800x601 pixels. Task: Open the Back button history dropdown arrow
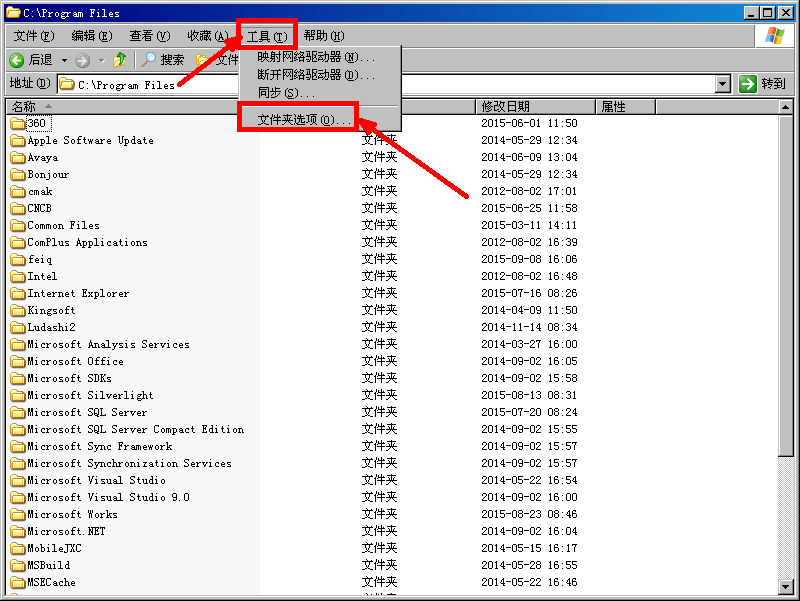(x=64, y=61)
